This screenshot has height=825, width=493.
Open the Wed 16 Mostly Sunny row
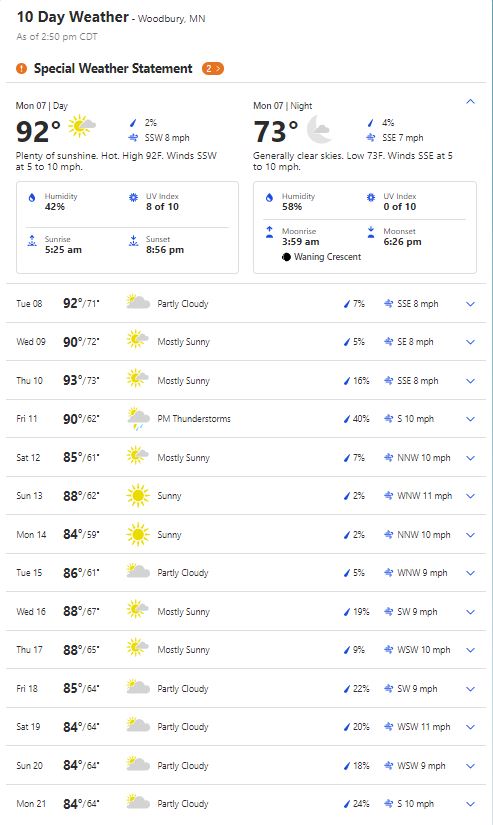click(x=246, y=611)
